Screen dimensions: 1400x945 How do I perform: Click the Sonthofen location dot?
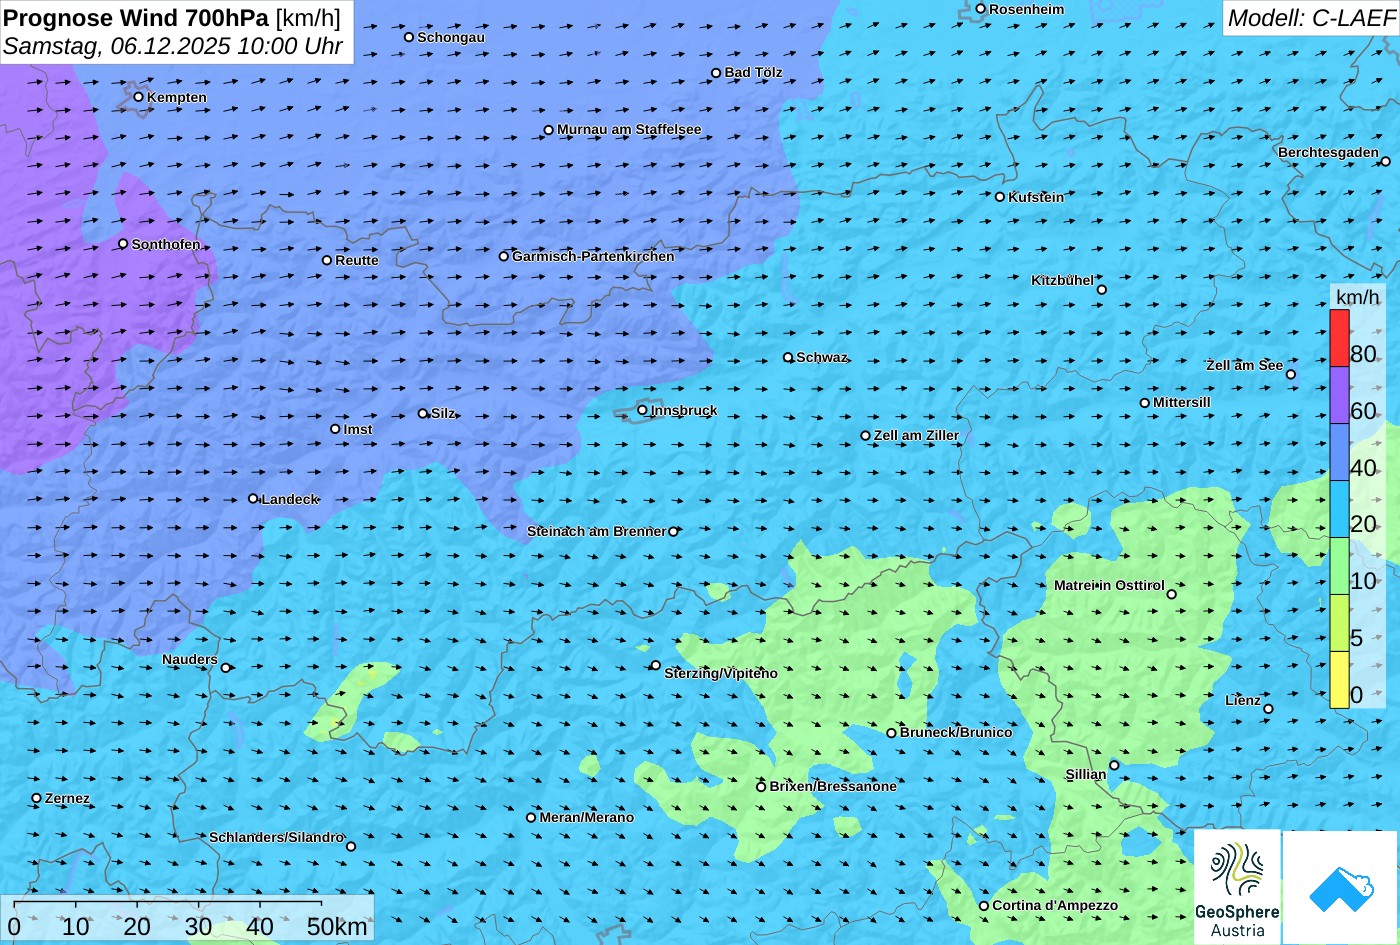pyautogui.click(x=124, y=244)
